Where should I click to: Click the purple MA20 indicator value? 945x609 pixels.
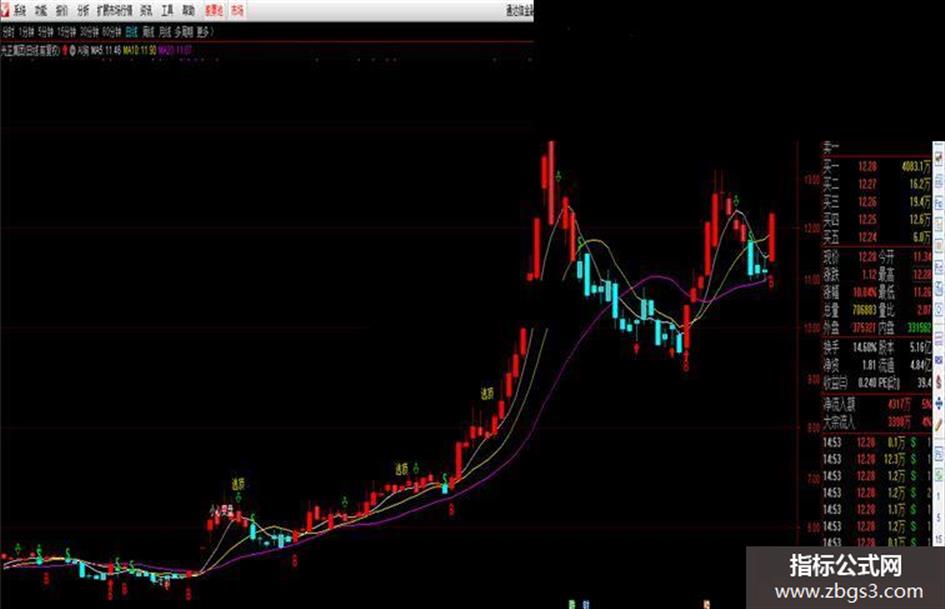coord(175,51)
